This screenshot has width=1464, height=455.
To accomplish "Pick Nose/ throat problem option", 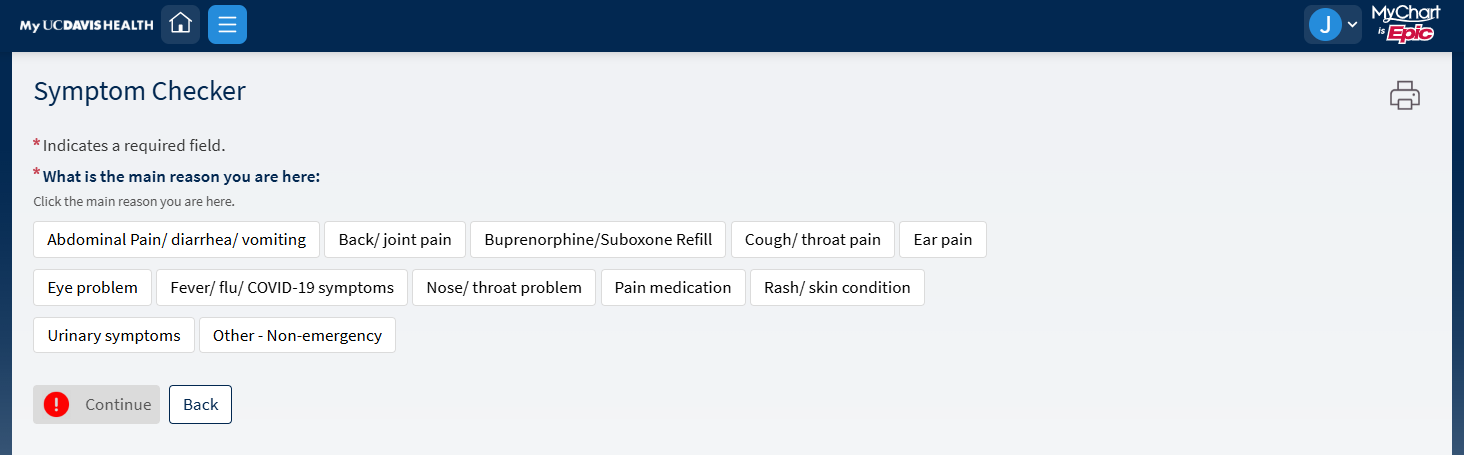I will [x=504, y=288].
